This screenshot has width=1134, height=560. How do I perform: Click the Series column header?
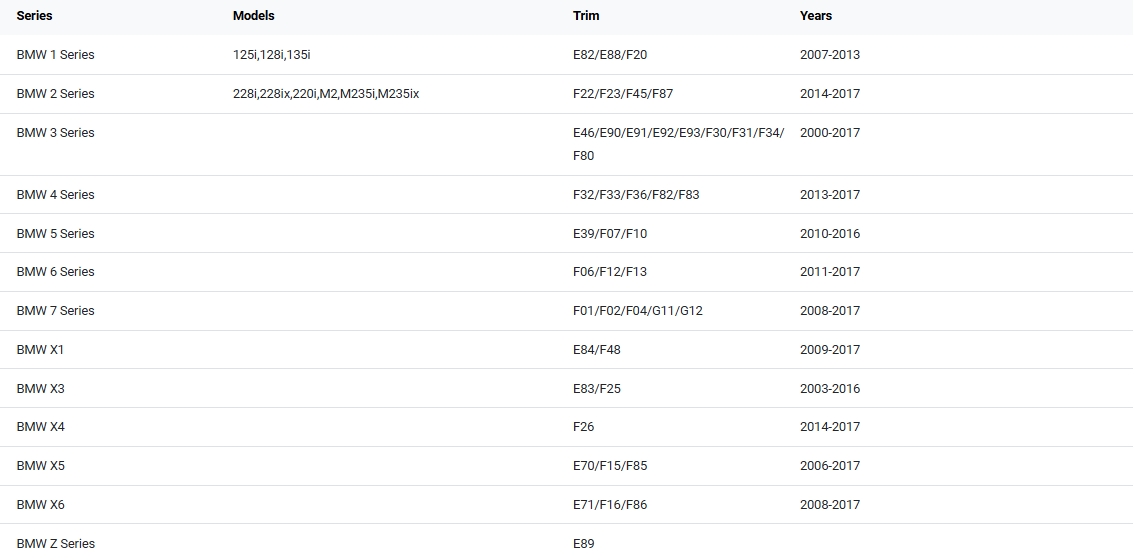(x=34, y=16)
